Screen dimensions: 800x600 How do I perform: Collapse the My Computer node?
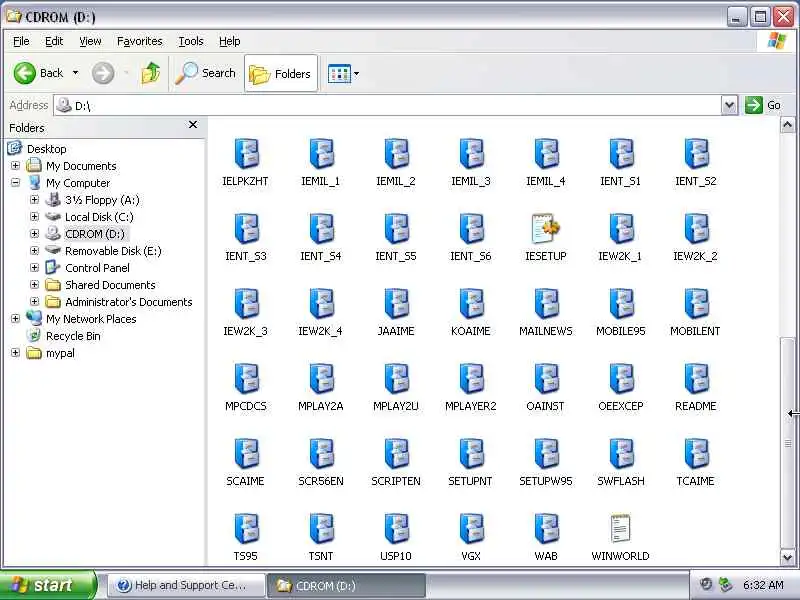point(15,183)
